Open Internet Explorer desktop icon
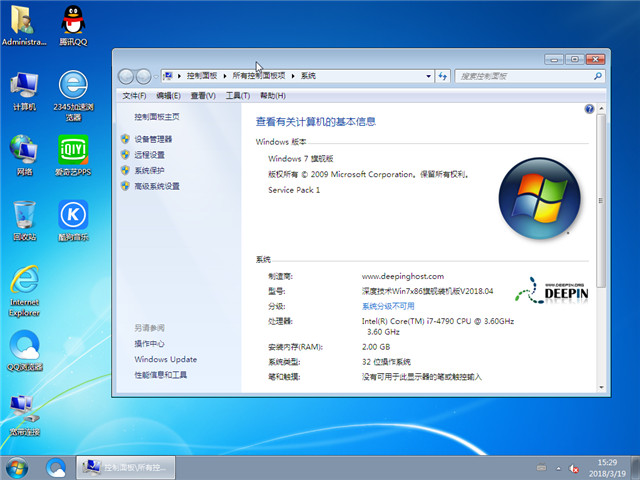 coord(24,291)
